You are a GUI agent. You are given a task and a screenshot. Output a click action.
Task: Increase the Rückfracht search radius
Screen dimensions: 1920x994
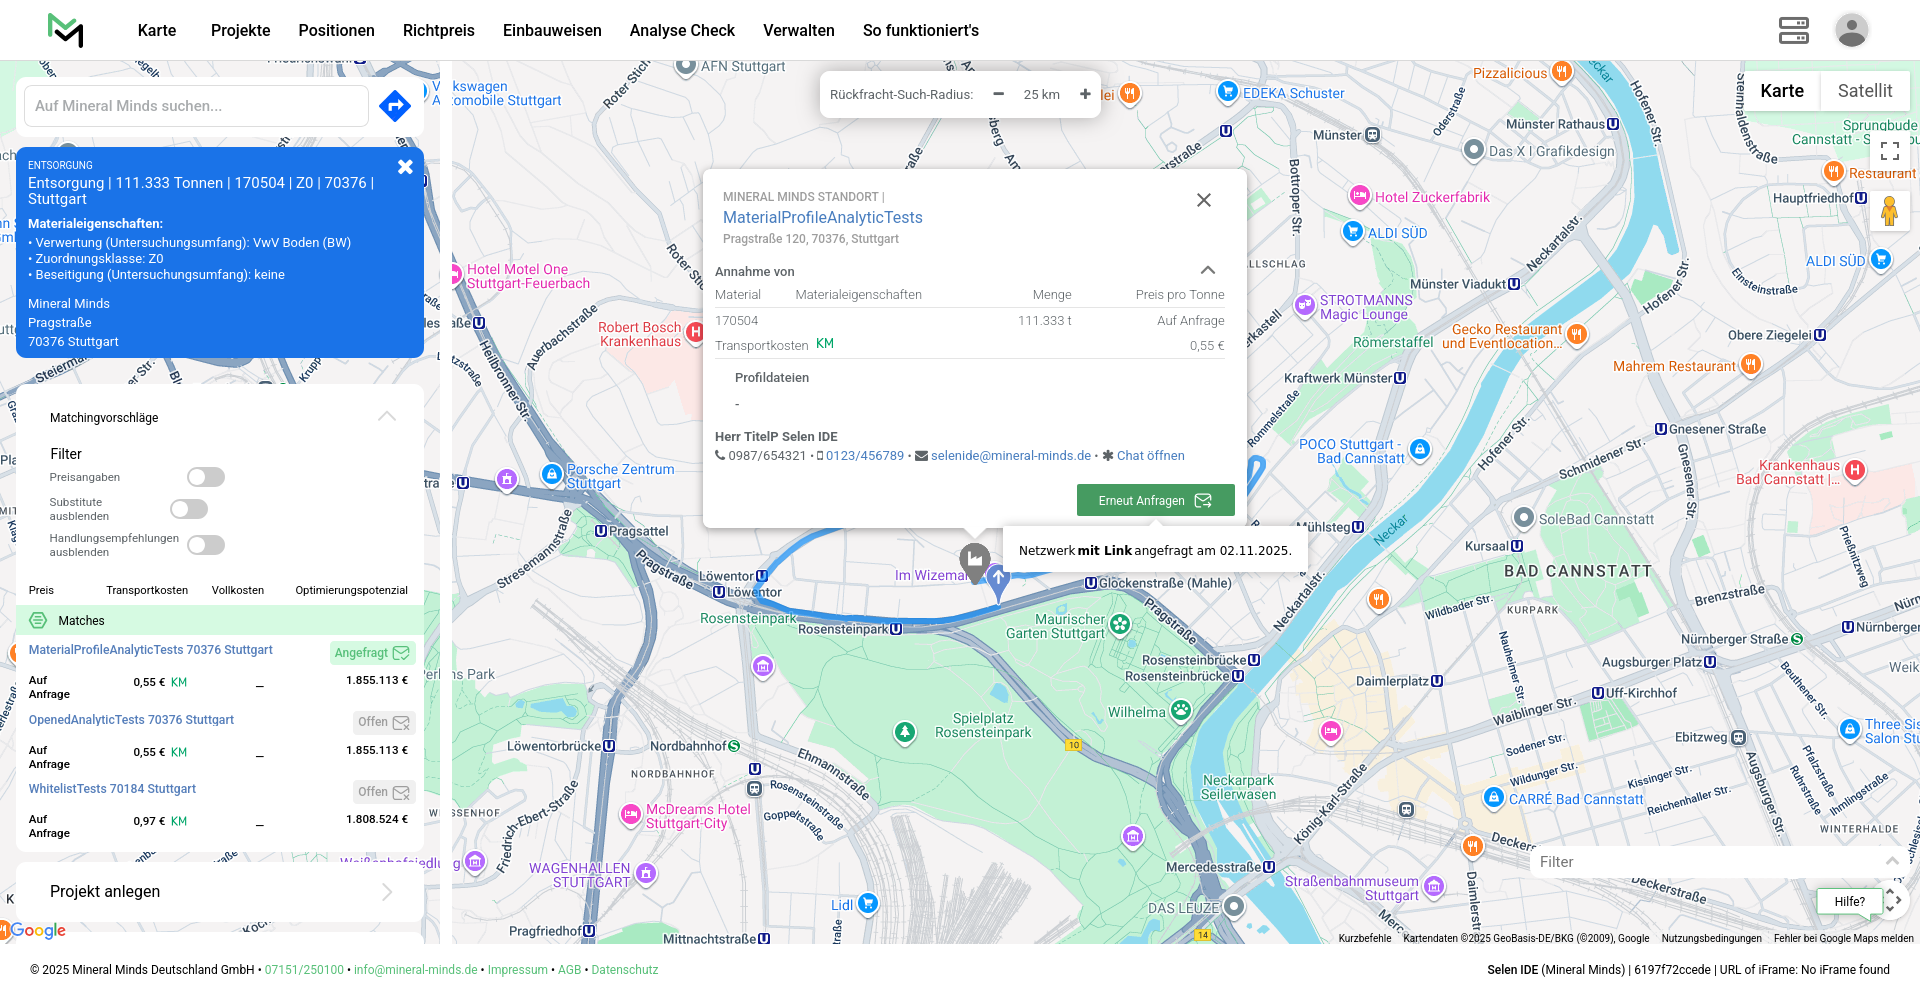click(x=1085, y=94)
